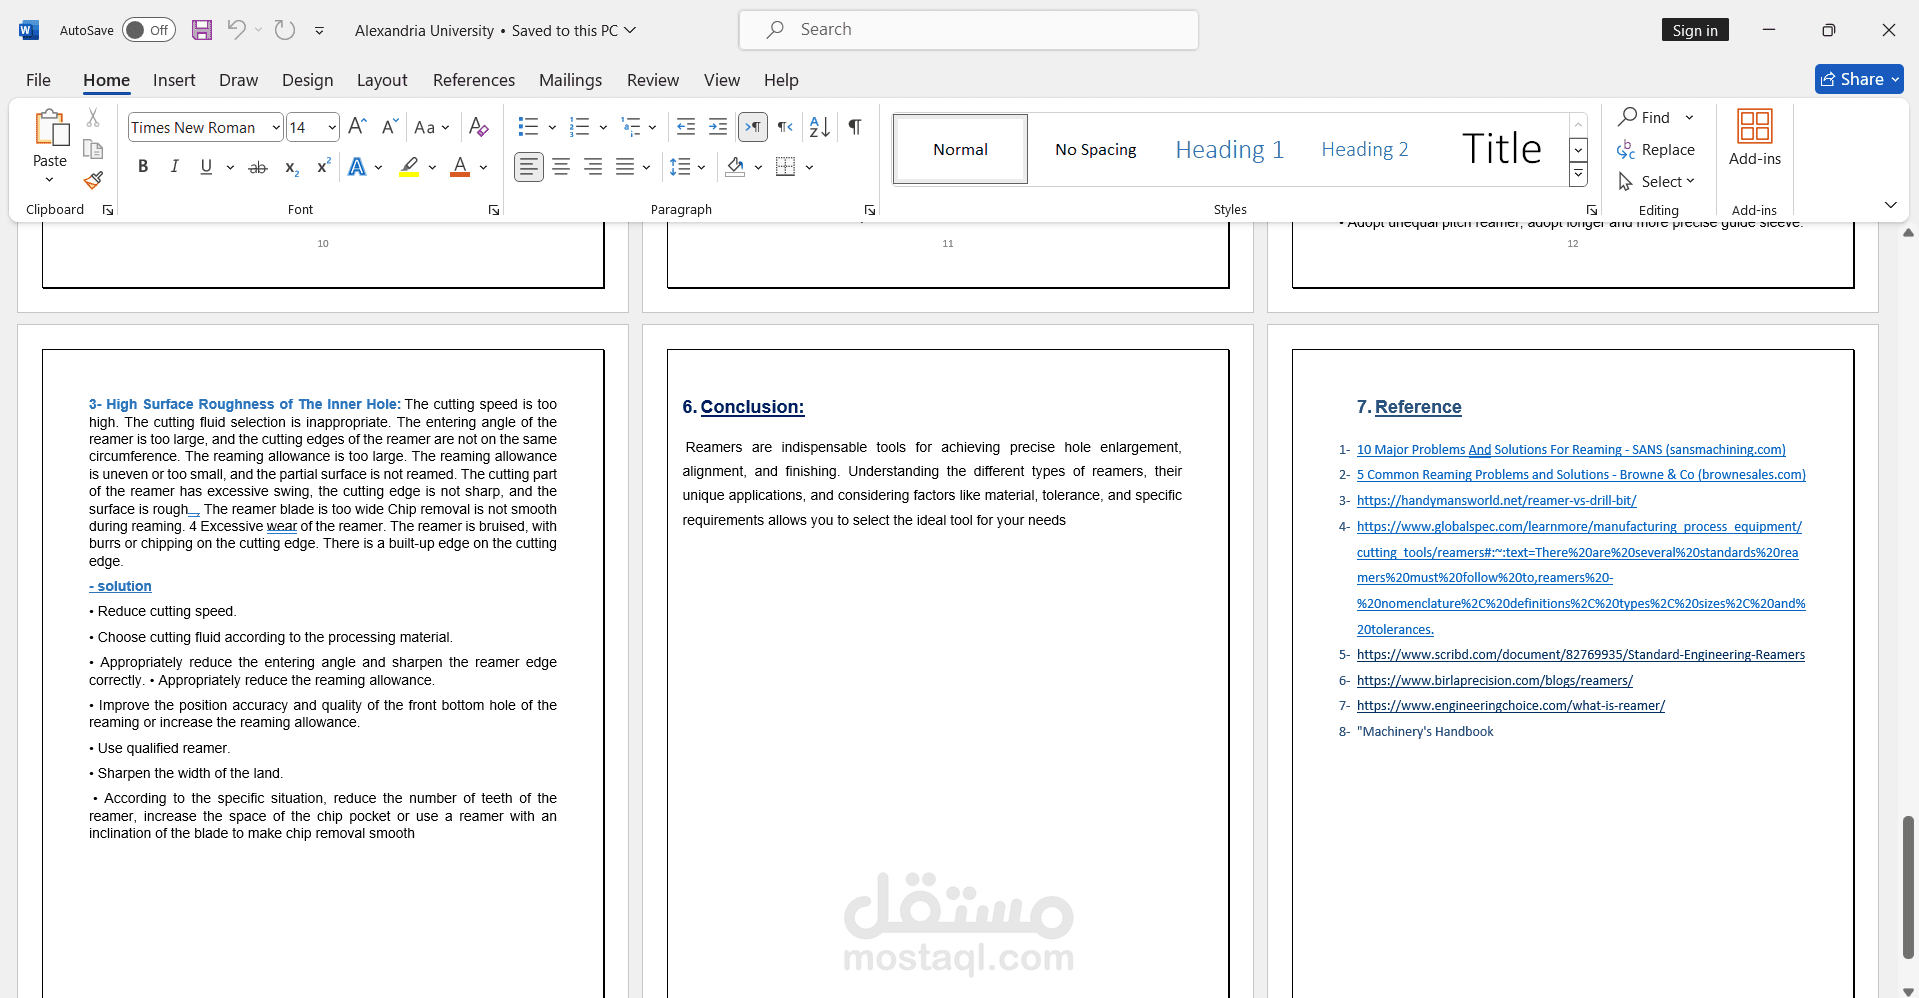This screenshot has height=998, width=1919.
Task: Increase paragraph indent
Action: (718, 127)
